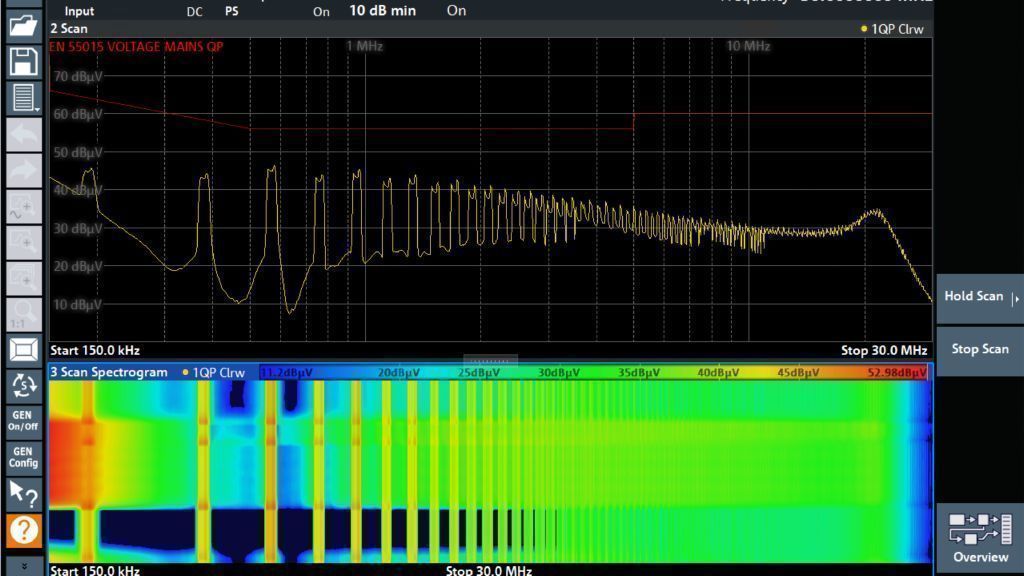This screenshot has height=576, width=1024.
Task: Click the full-screen display icon
Action: click(x=24, y=350)
